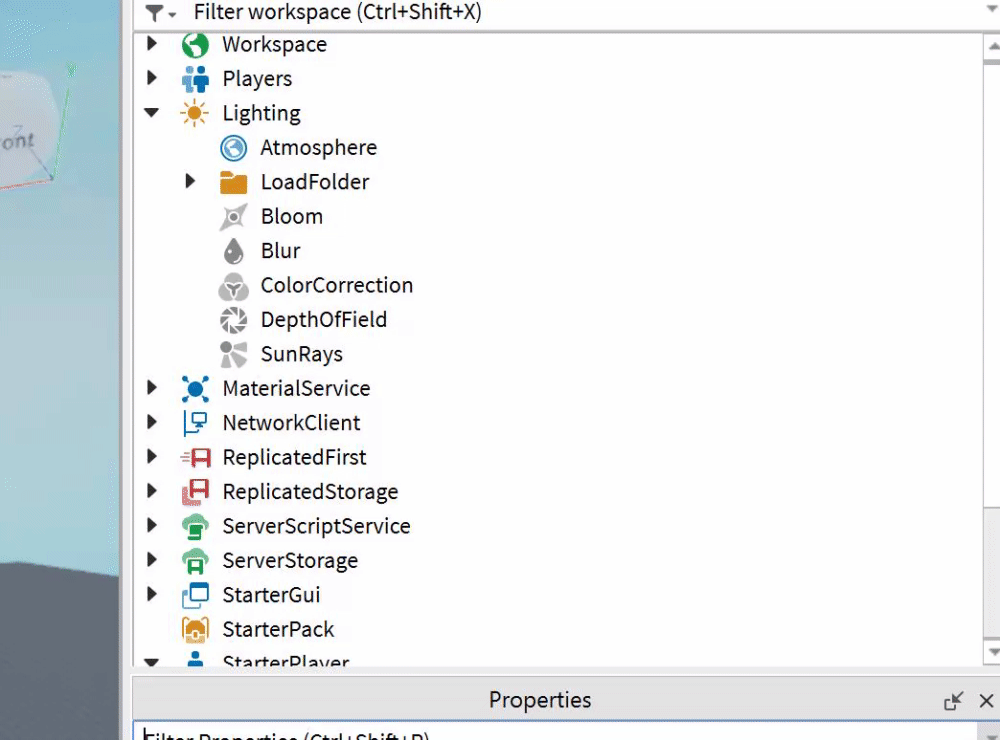Screen dimensions: 1000x740
Task: Click the LoadFolder folder icon
Action: pos(233,182)
